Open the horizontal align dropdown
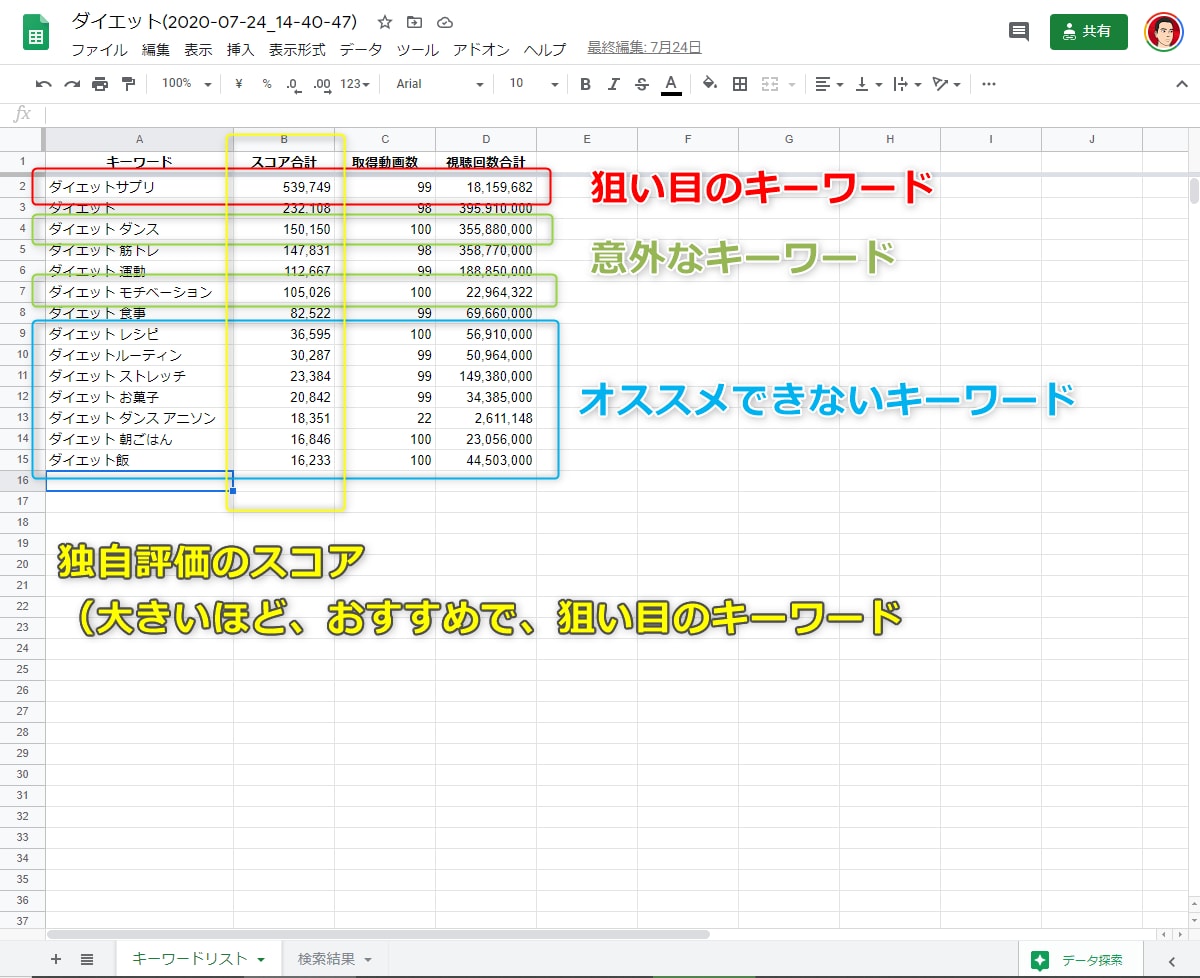This screenshot has width=1200, height=978. (829, 84)
